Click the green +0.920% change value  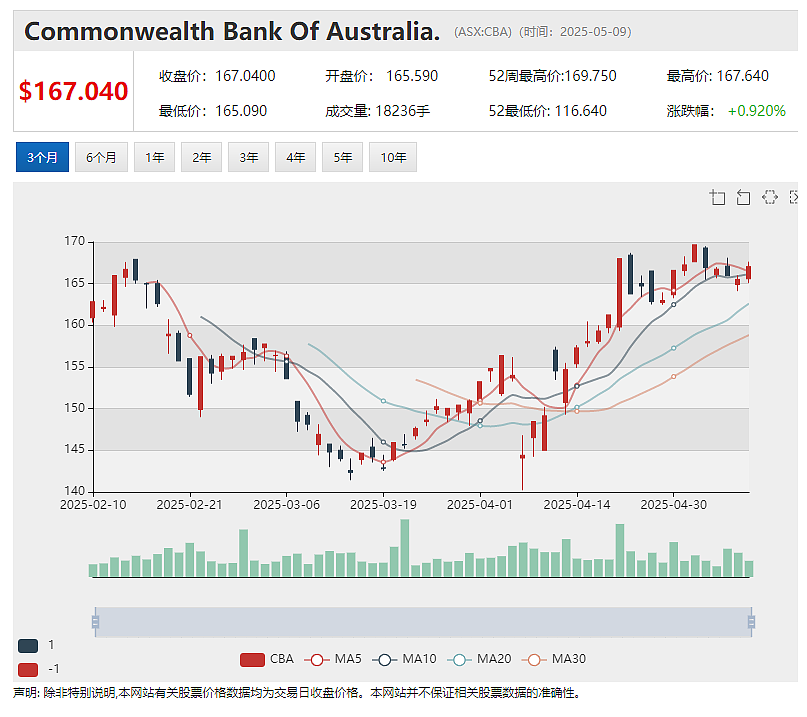[x=757, y=111]
